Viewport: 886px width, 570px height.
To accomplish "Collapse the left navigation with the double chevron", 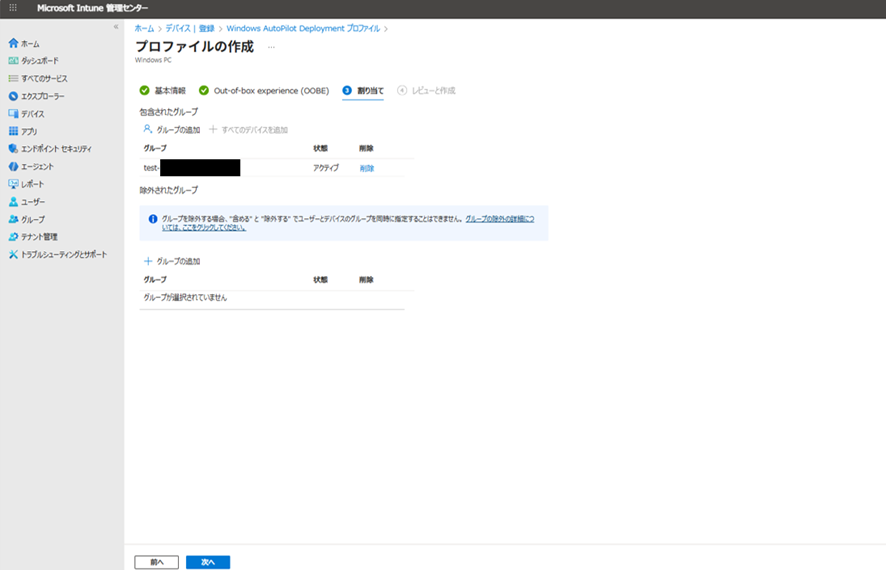I will tap(115, 27).
